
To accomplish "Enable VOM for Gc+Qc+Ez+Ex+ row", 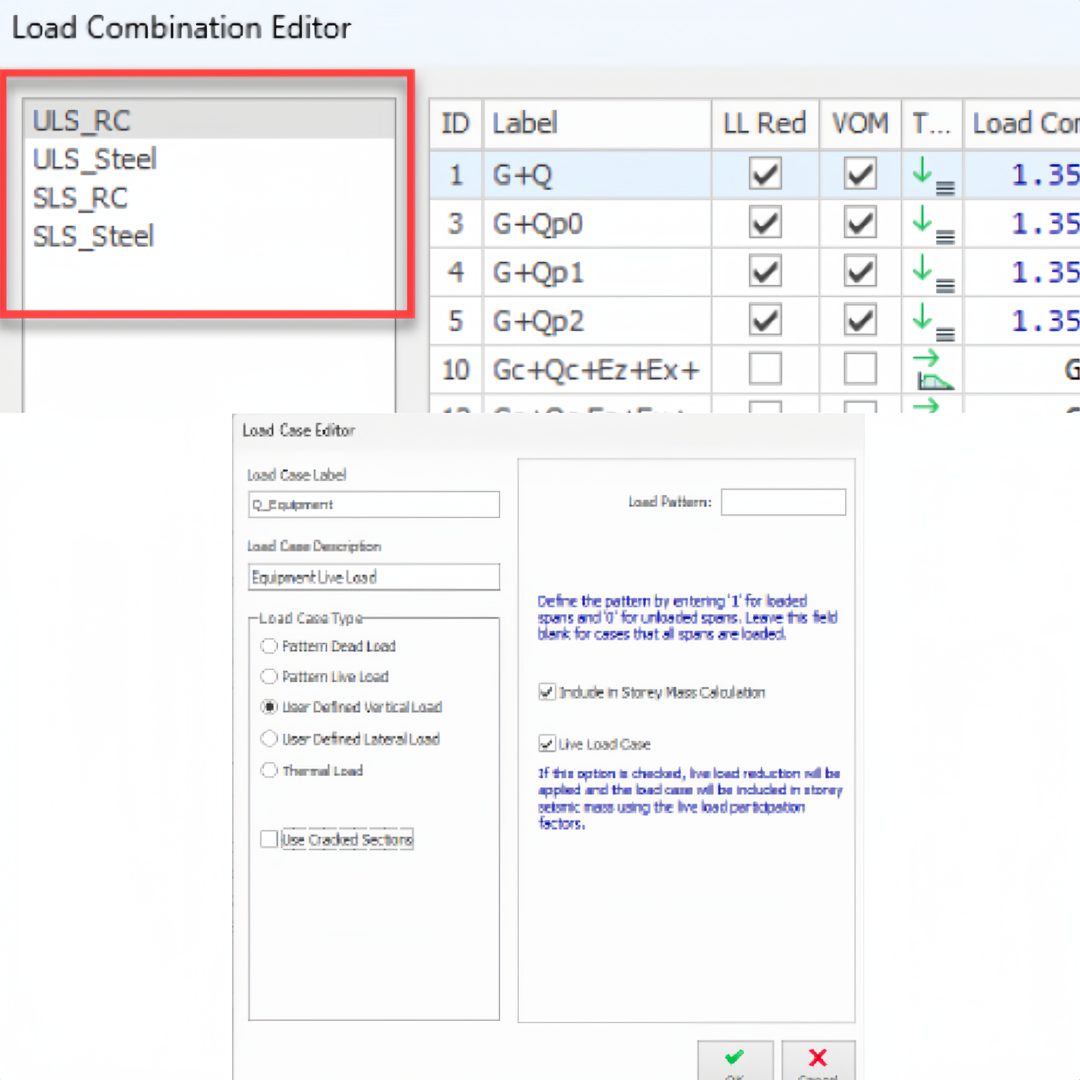I will [x=860, y=368].
